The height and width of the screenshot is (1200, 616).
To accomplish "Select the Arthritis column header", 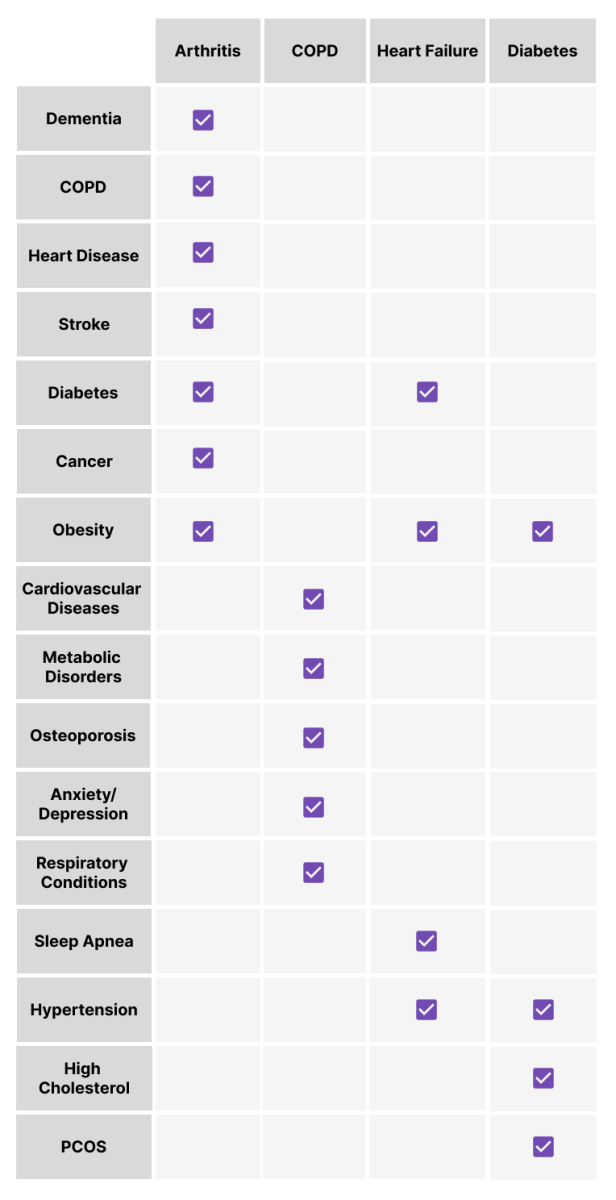I will (208, 51).
